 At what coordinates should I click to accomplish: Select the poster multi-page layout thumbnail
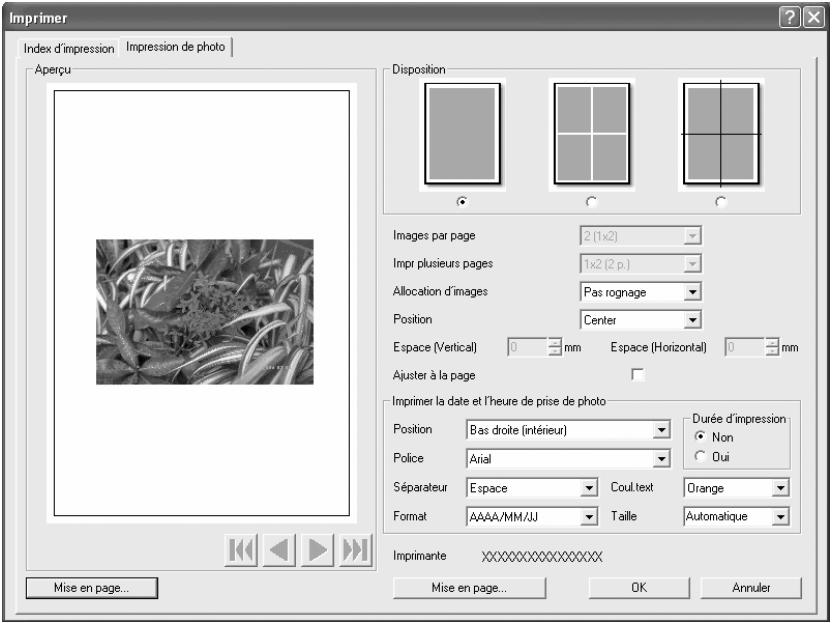tap(721, 134)
